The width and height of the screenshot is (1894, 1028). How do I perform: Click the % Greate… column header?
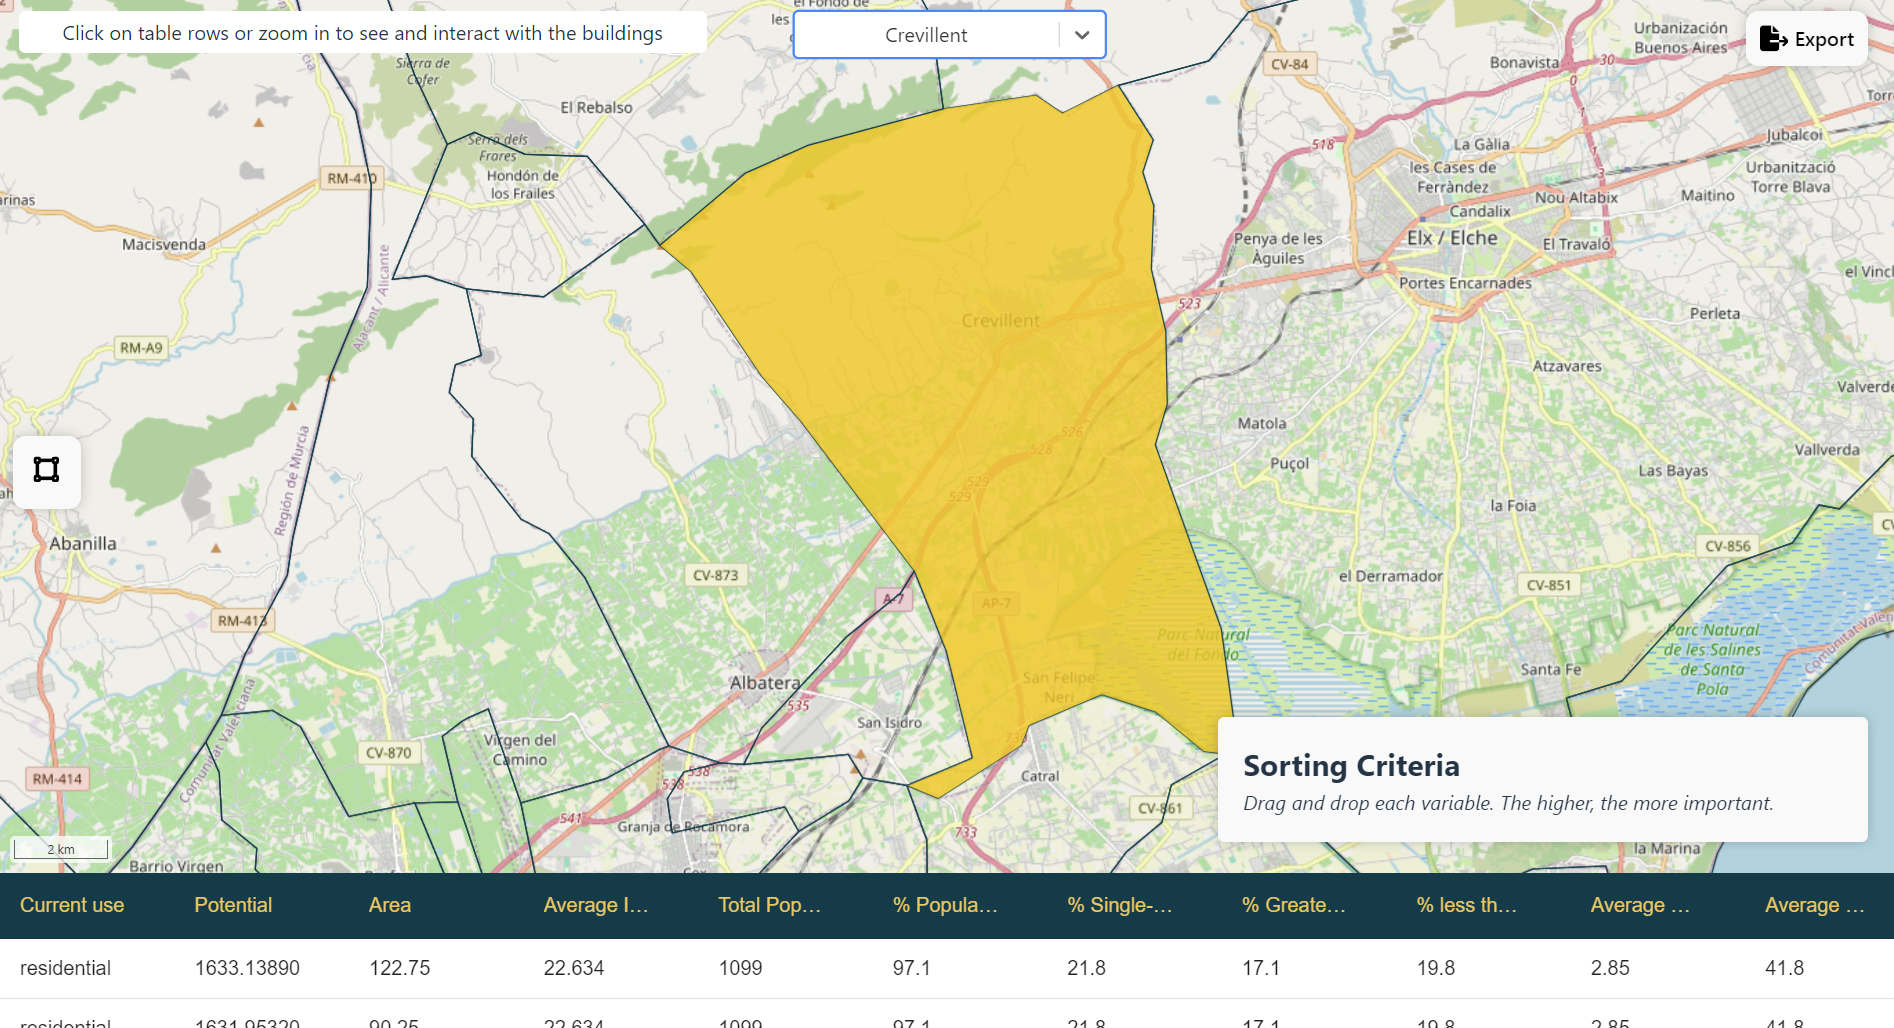(1294, 905)
